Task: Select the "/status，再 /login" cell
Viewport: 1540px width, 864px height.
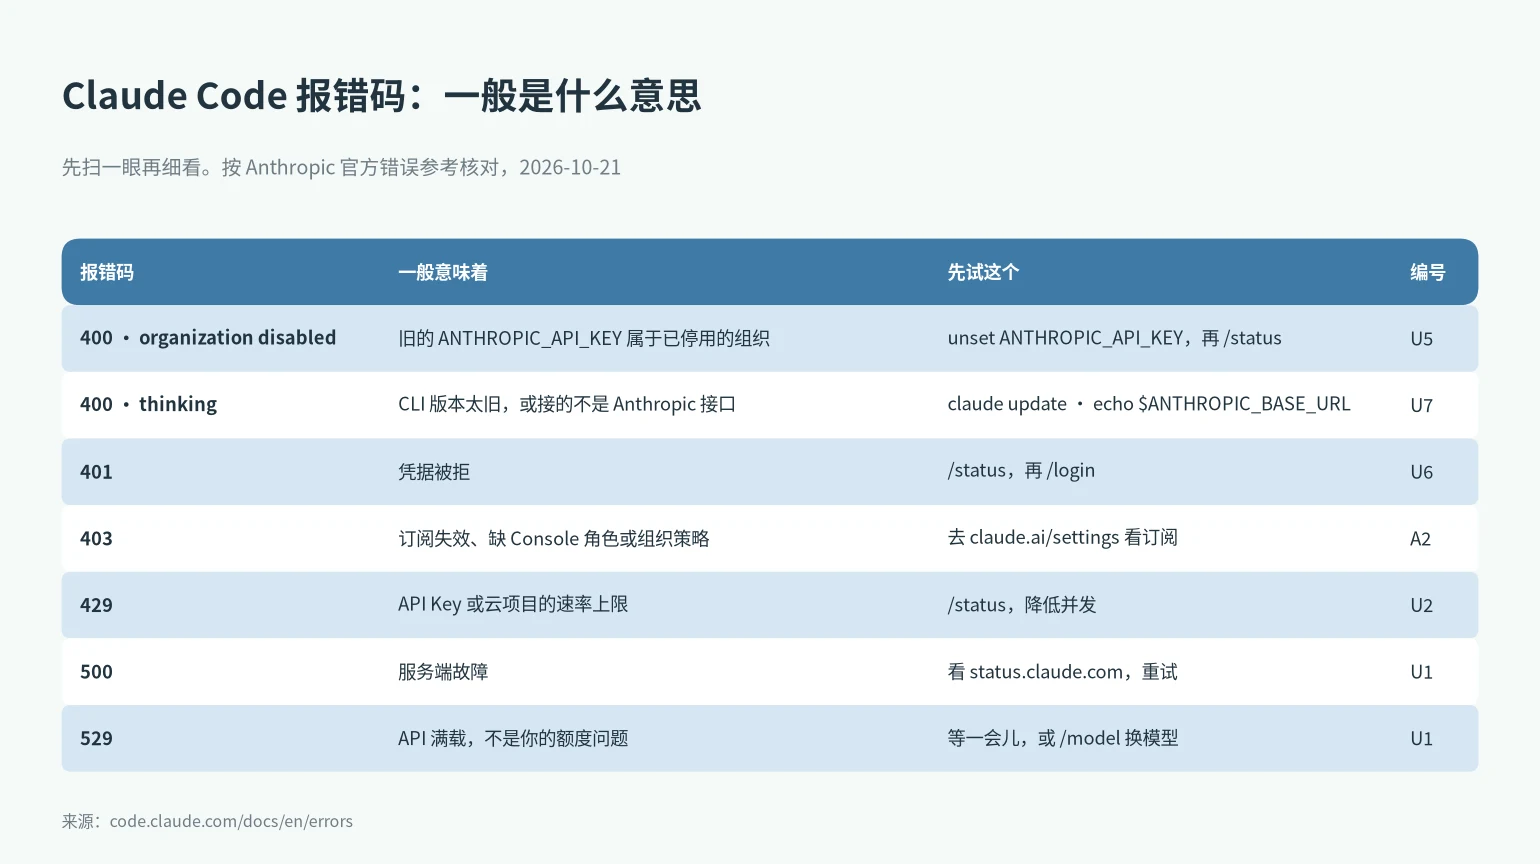Action: tap(1021, 471)
